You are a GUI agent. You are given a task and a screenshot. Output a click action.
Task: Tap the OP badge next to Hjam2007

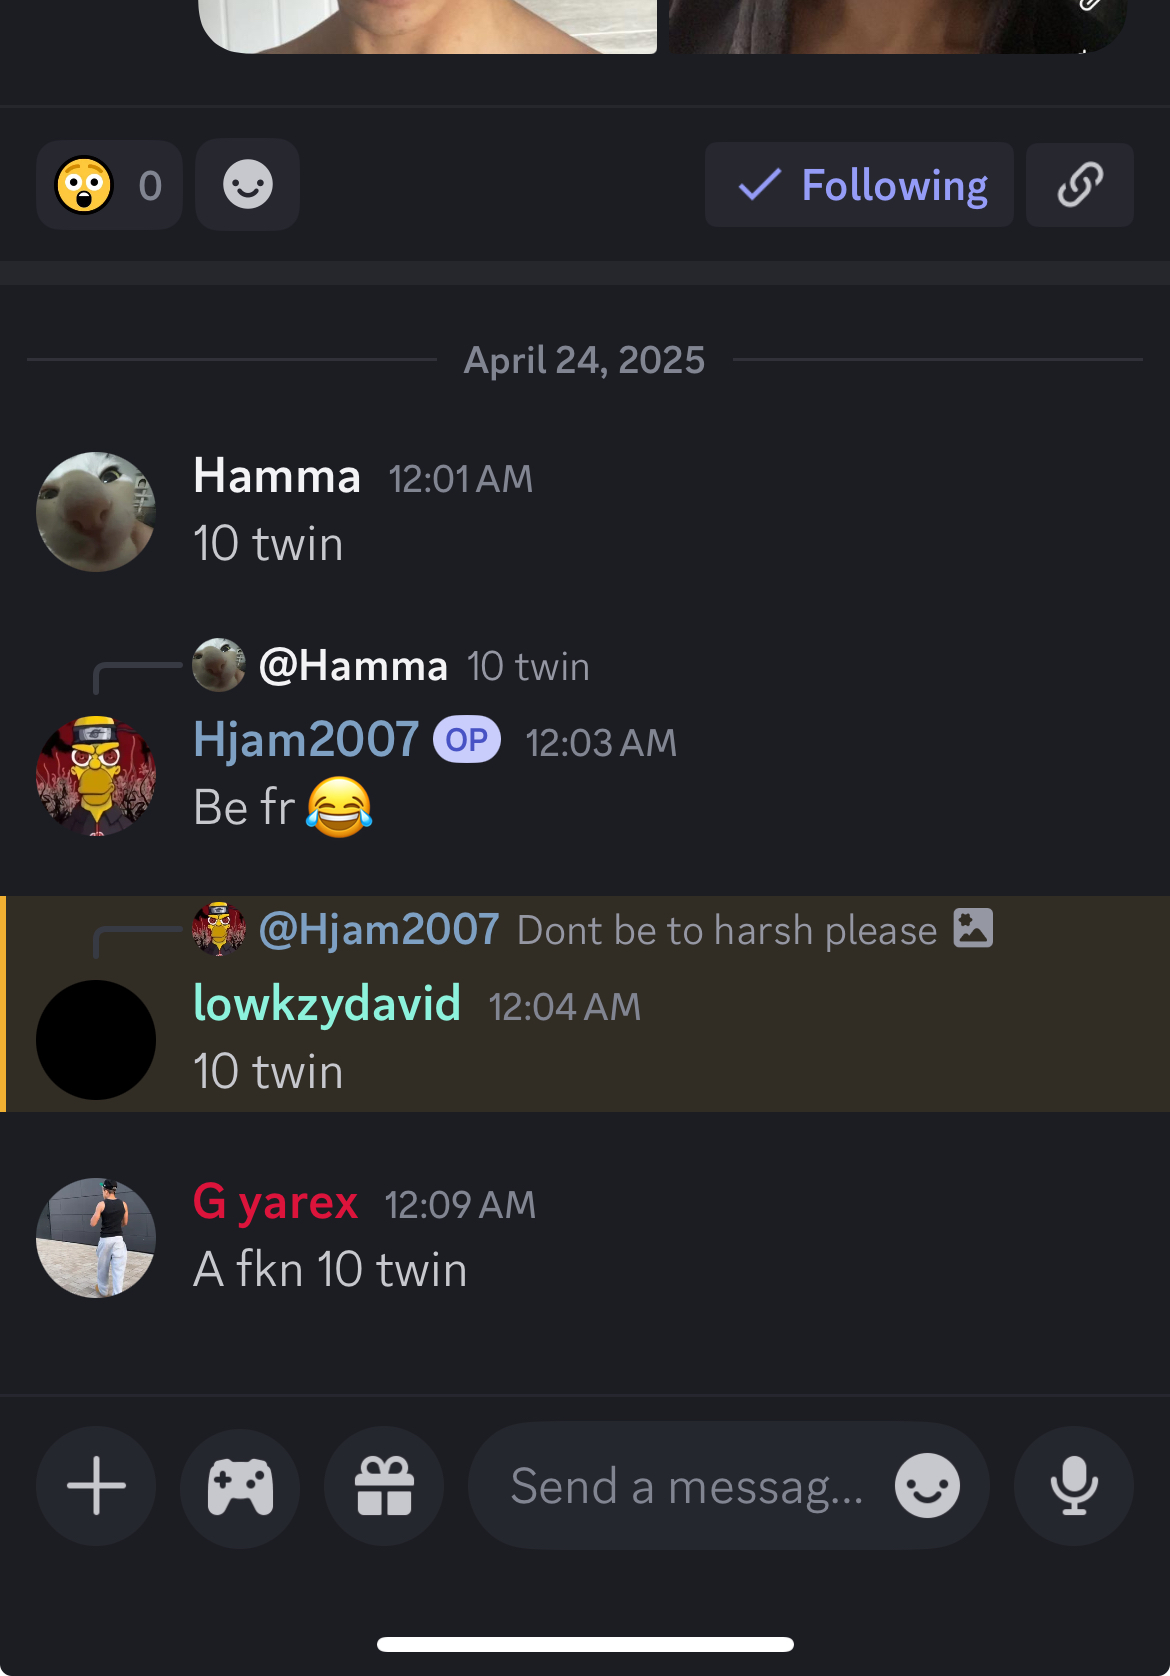click(x=467, y=740)
